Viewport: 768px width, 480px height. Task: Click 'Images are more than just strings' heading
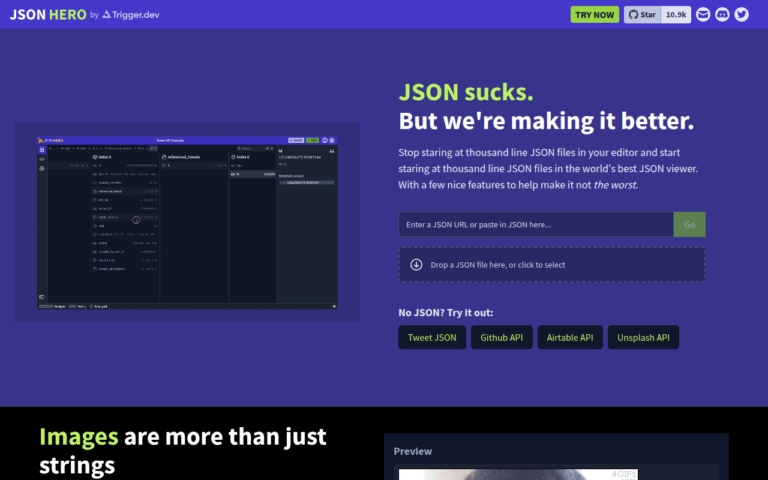(183, 451)
